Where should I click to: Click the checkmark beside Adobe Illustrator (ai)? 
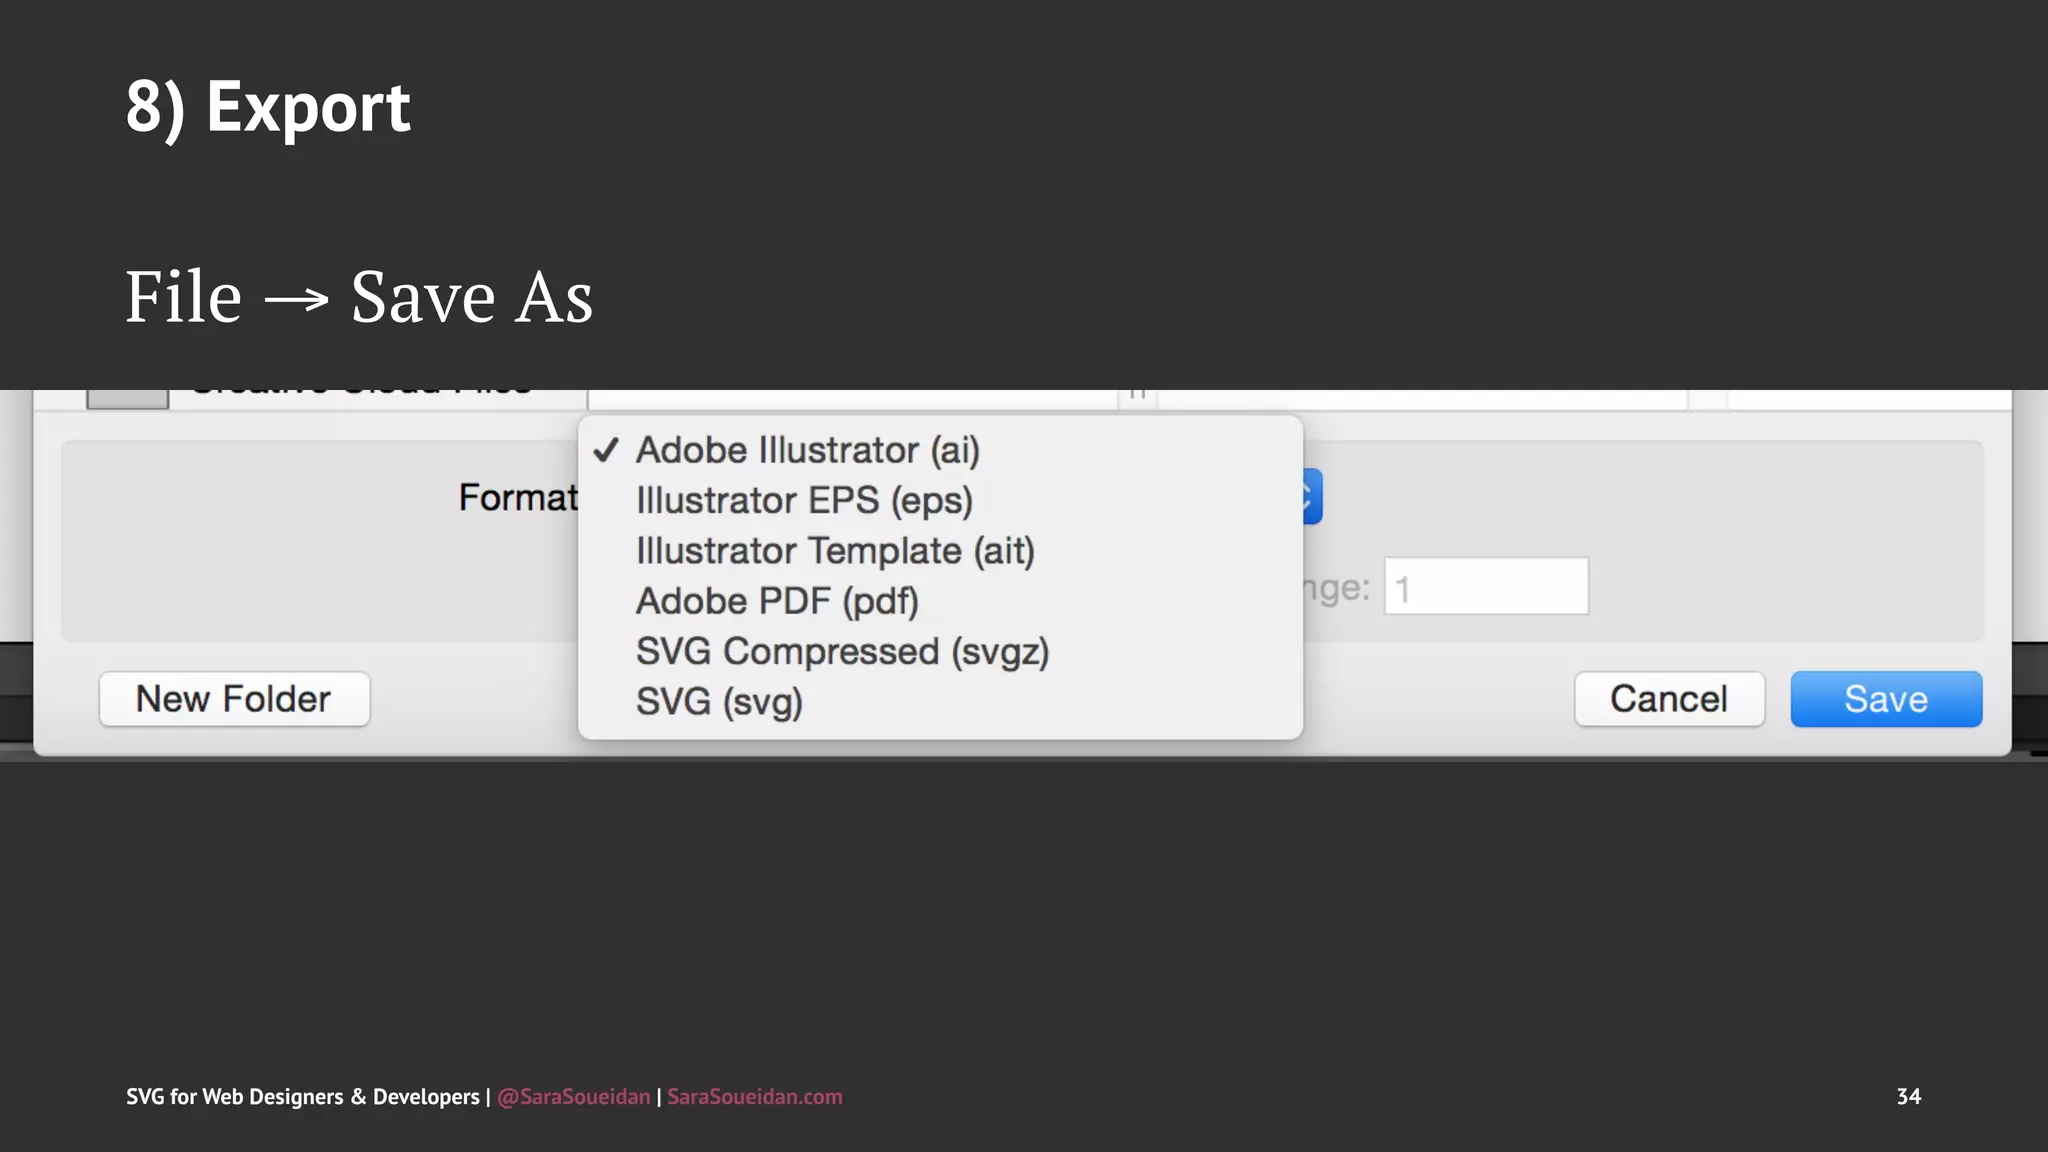point(606,450)
